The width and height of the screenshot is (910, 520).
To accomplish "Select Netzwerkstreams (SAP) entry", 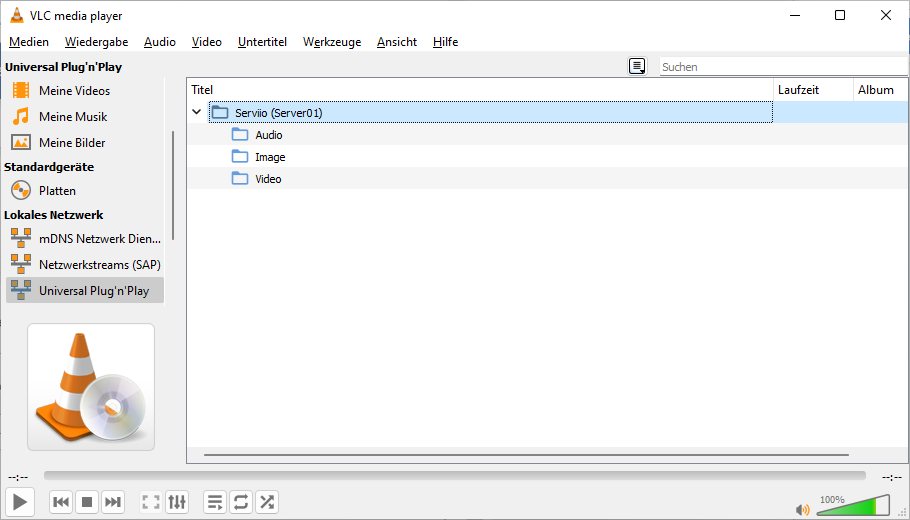I will point(85,265).
